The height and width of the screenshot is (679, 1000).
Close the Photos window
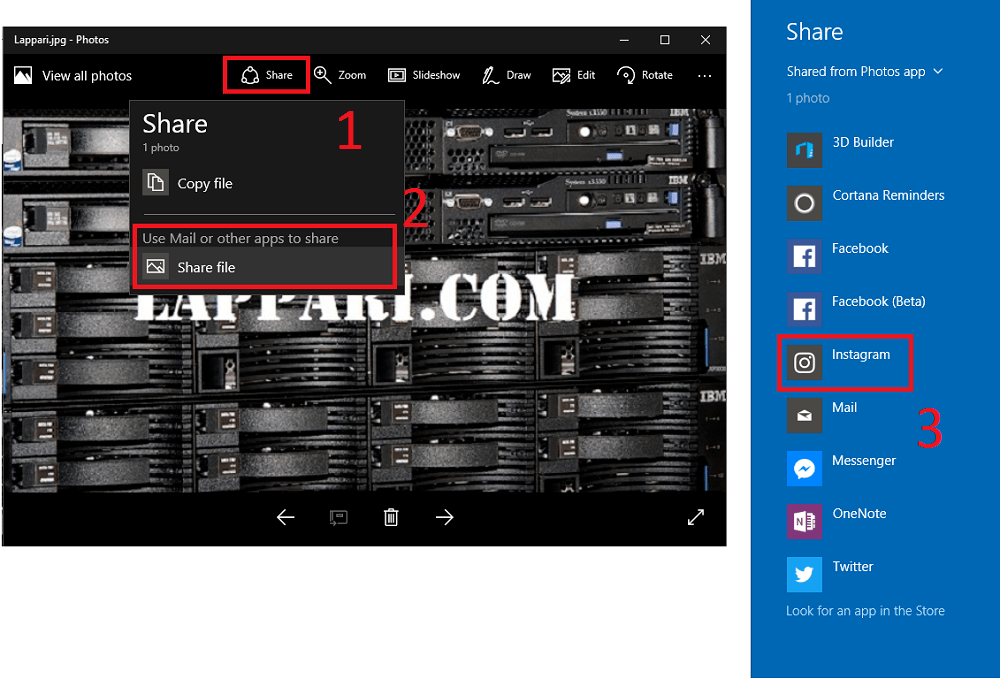point(705,40)
